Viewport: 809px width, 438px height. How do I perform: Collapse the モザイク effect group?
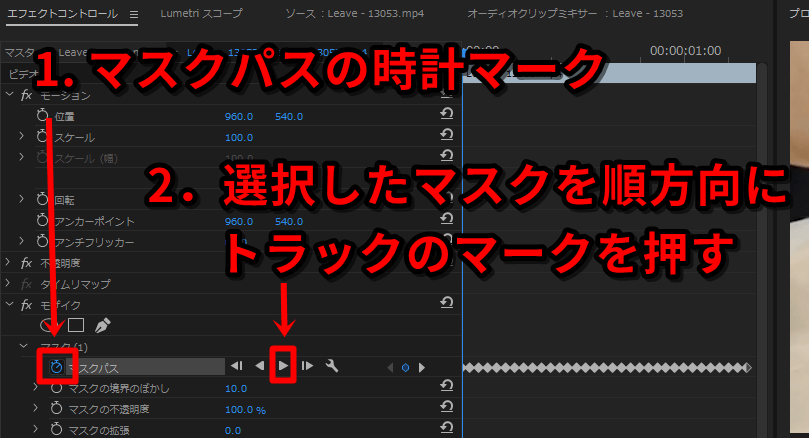pos(9,304)
